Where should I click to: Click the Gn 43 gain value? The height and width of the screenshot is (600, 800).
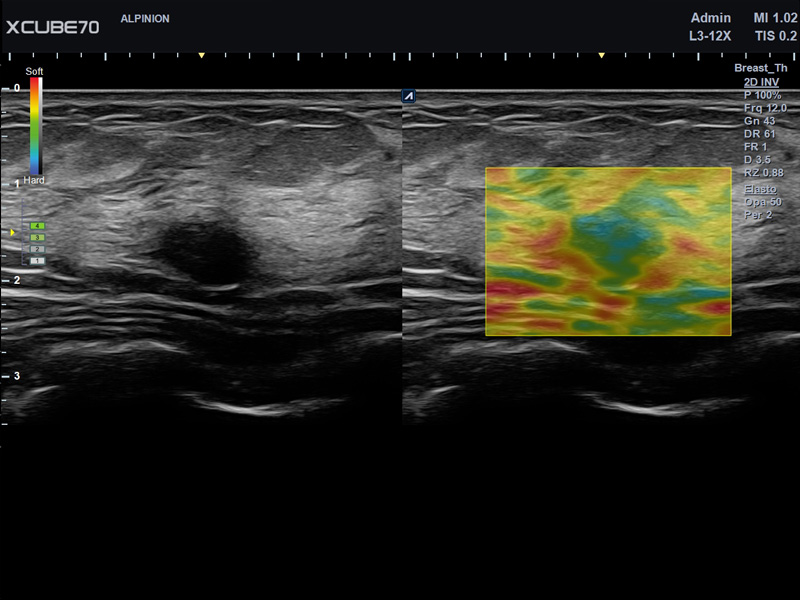point(756,121)
